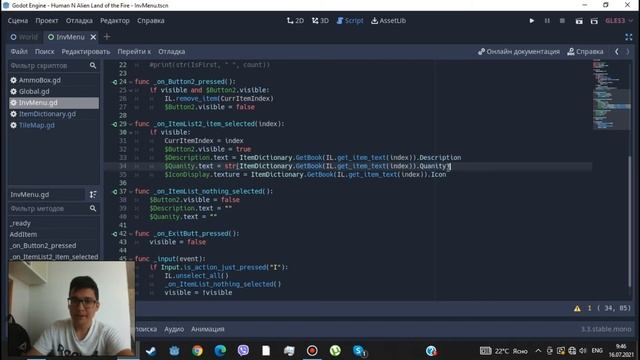This screenshot has height=360, width=640.
Task: Click signal connection icon on line 24
Action: click(x=115, y=82)
